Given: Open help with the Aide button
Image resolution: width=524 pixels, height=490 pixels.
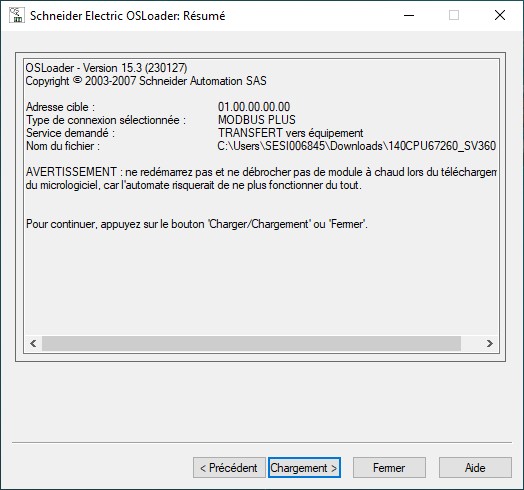Looking at the screenshot, I should point(475,468).
